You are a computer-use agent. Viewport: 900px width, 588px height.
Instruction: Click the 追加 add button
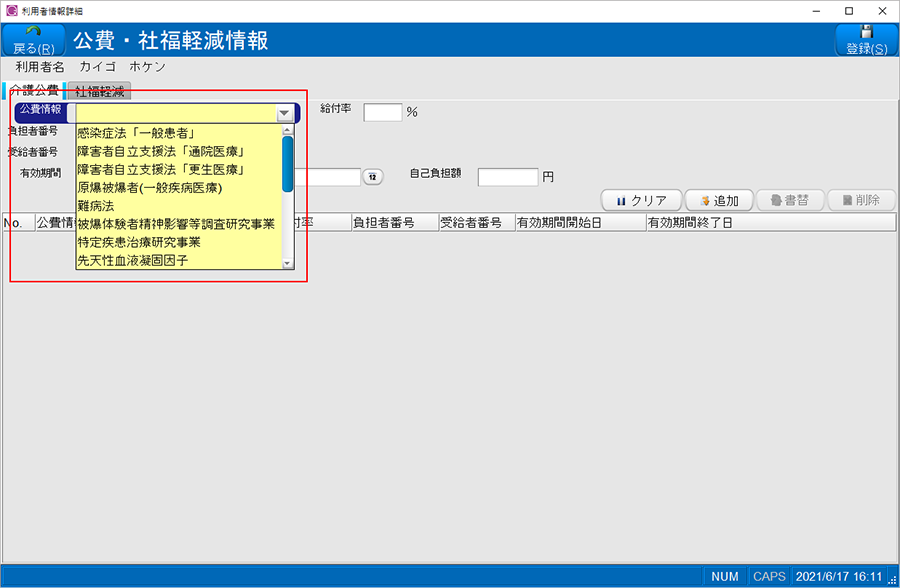pos(718,200)
